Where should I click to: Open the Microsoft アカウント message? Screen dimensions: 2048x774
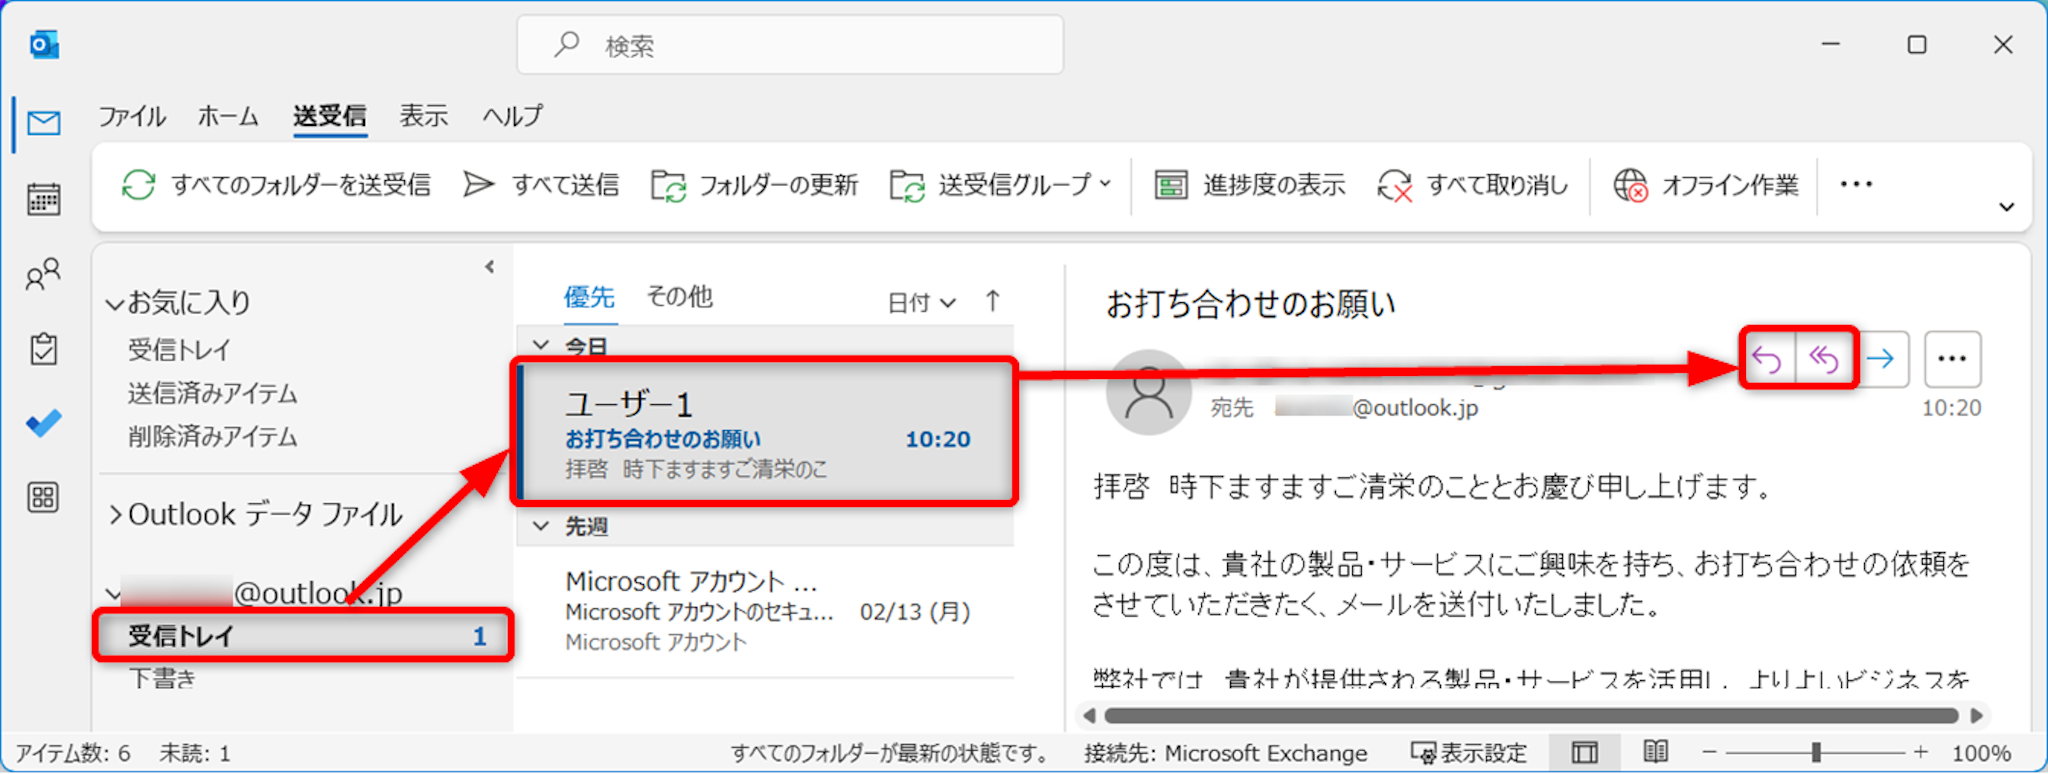[x=766, y=612]
